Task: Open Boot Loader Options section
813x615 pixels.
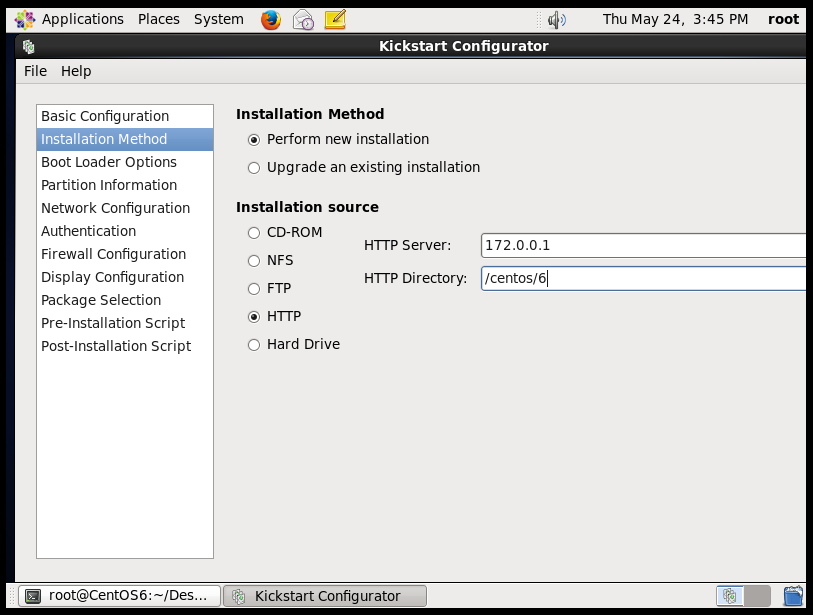Action: [125, 162]
